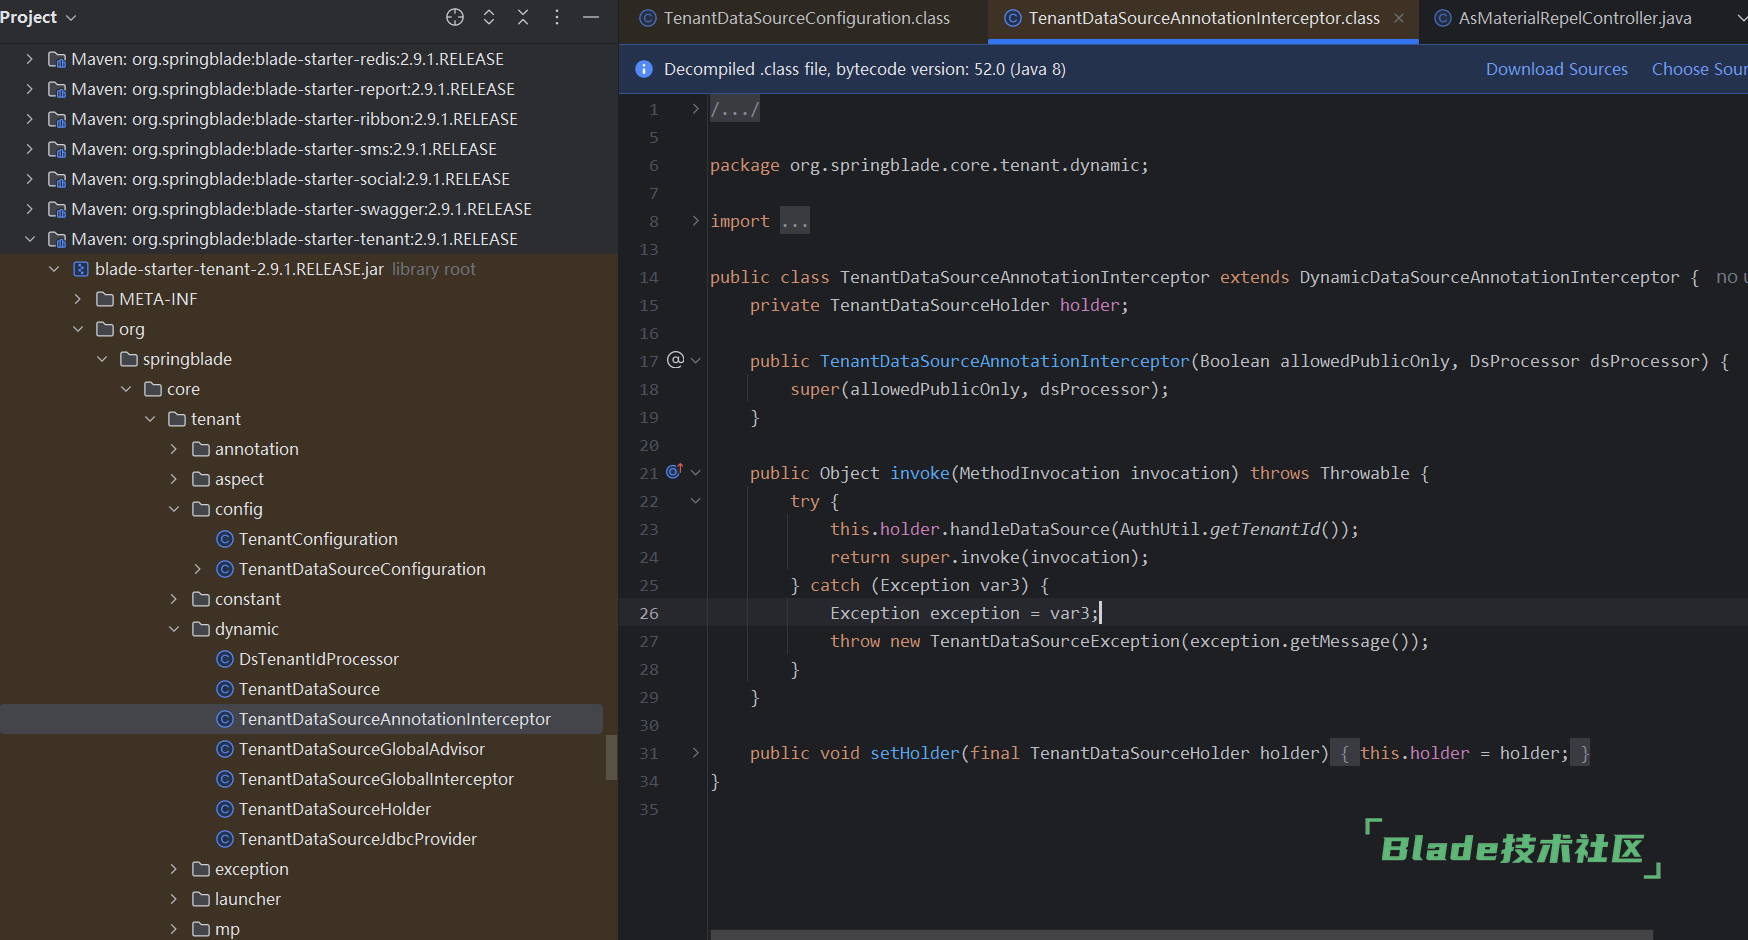Image resolution: width=1748 pixels, height=940 pixels.
Task: Collapse the constructor fold at line 17
Action: [696, 361]
